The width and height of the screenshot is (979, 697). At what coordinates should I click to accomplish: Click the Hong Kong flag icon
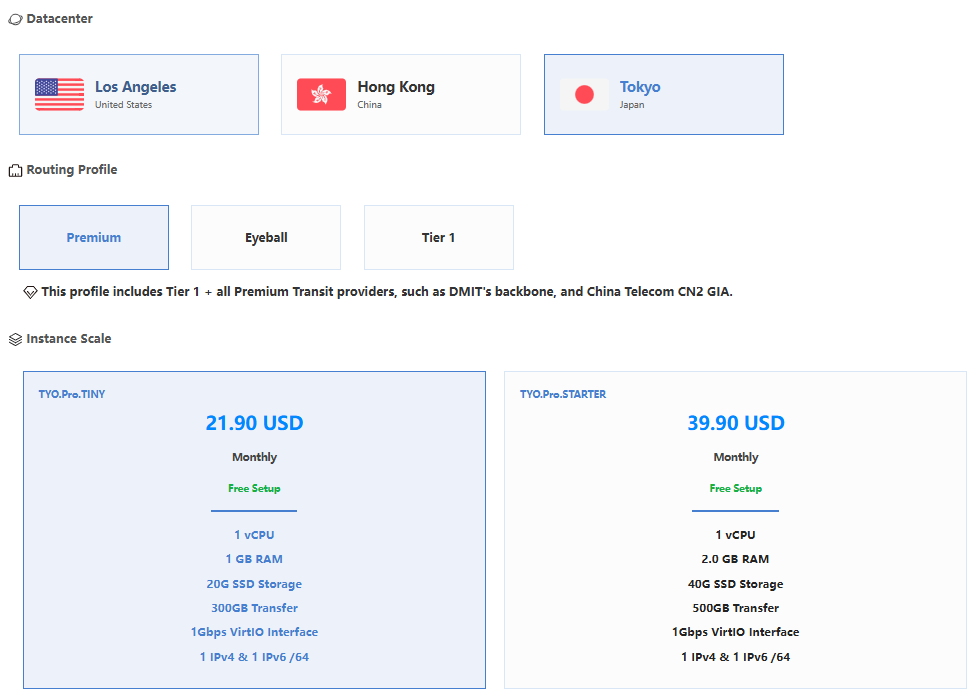tap(321, 94)
